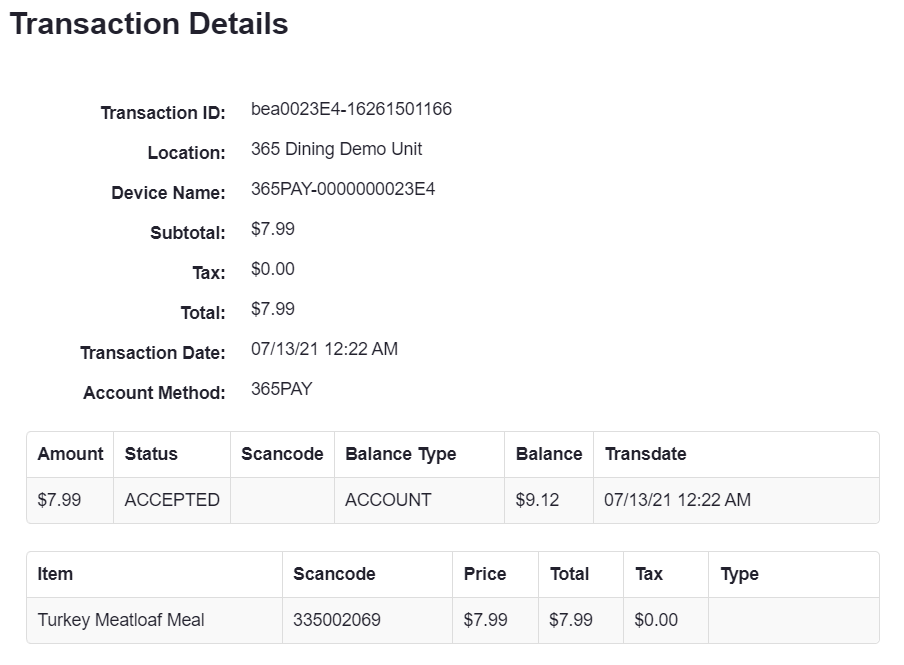Click the Price column header
The width and height of the screenshot is (904, 665).
(x=485, y=574)
